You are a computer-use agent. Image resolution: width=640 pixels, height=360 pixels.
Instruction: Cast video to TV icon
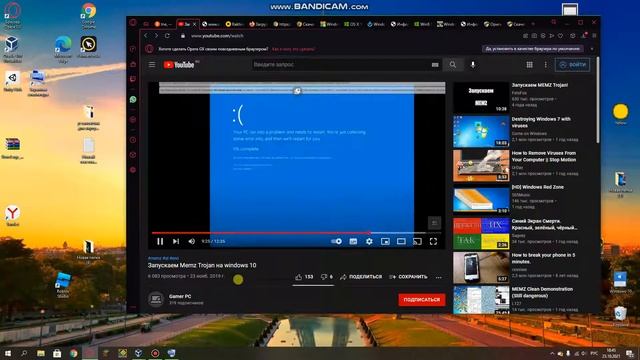pos(417,242)
